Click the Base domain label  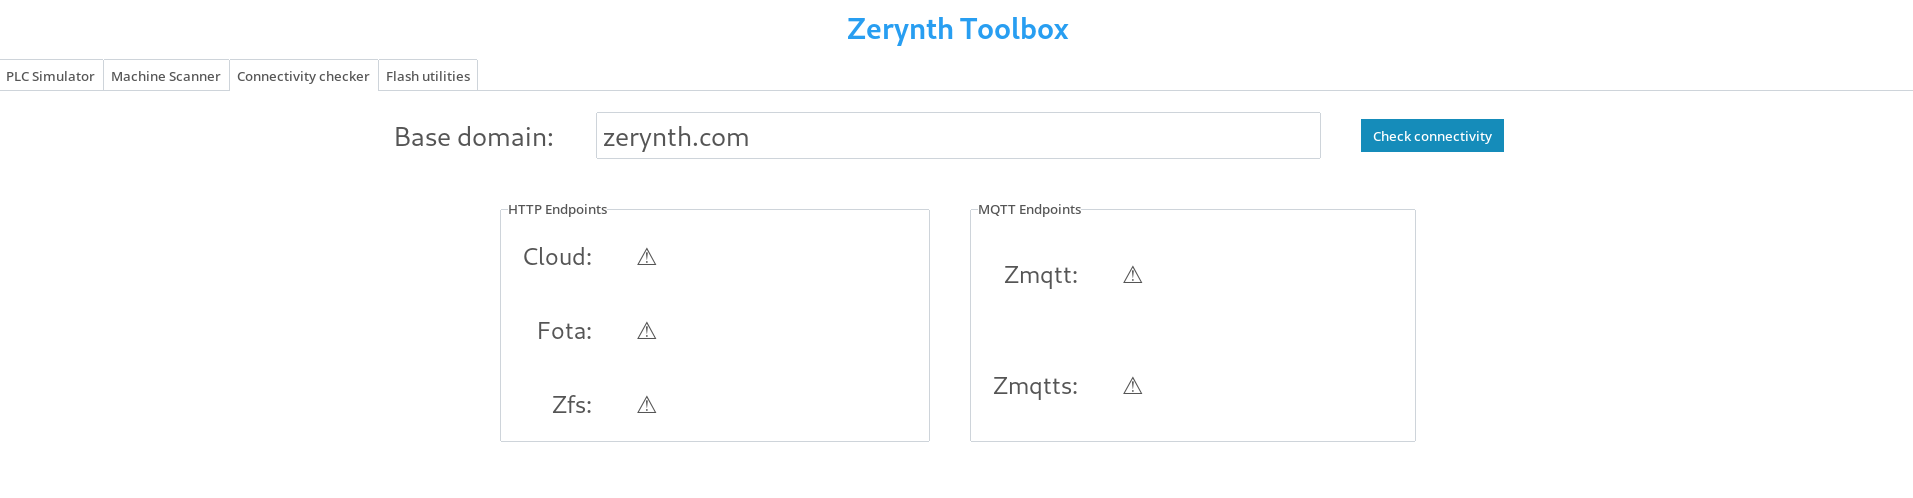[474, 137]
